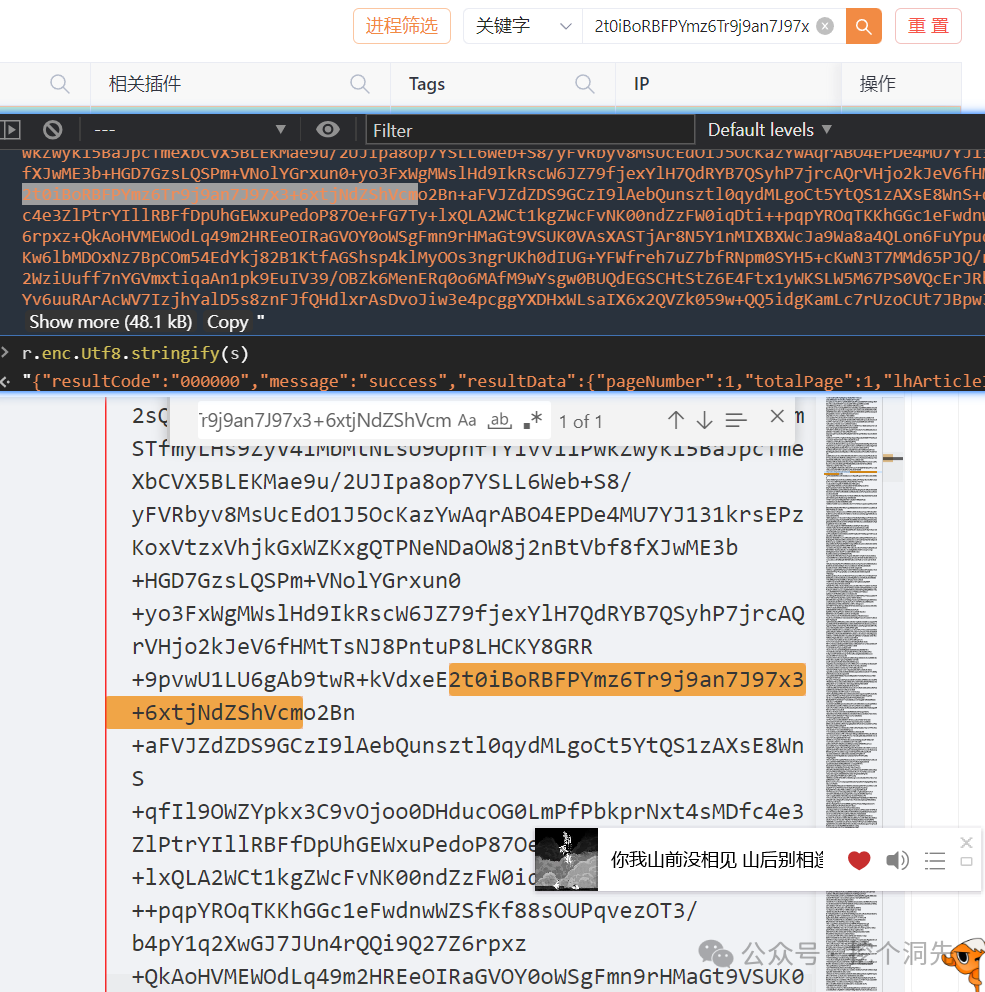Image resolution: width=985 pixels, height=992 pixels.
Task: Click the volume speaker icon in player
Action: tap(897, 860)
